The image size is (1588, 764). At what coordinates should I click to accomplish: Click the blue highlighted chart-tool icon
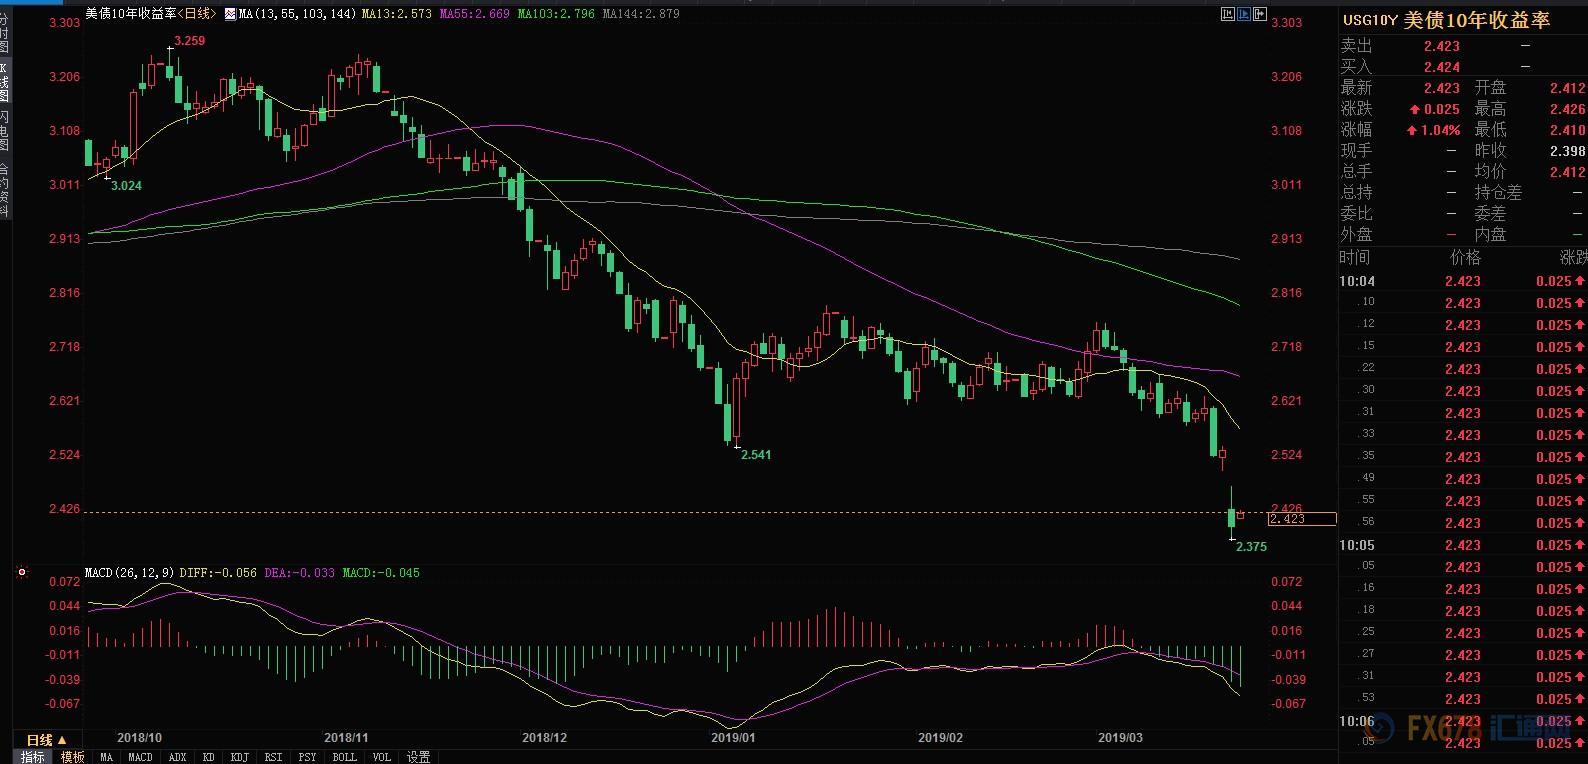(1244, 14)
